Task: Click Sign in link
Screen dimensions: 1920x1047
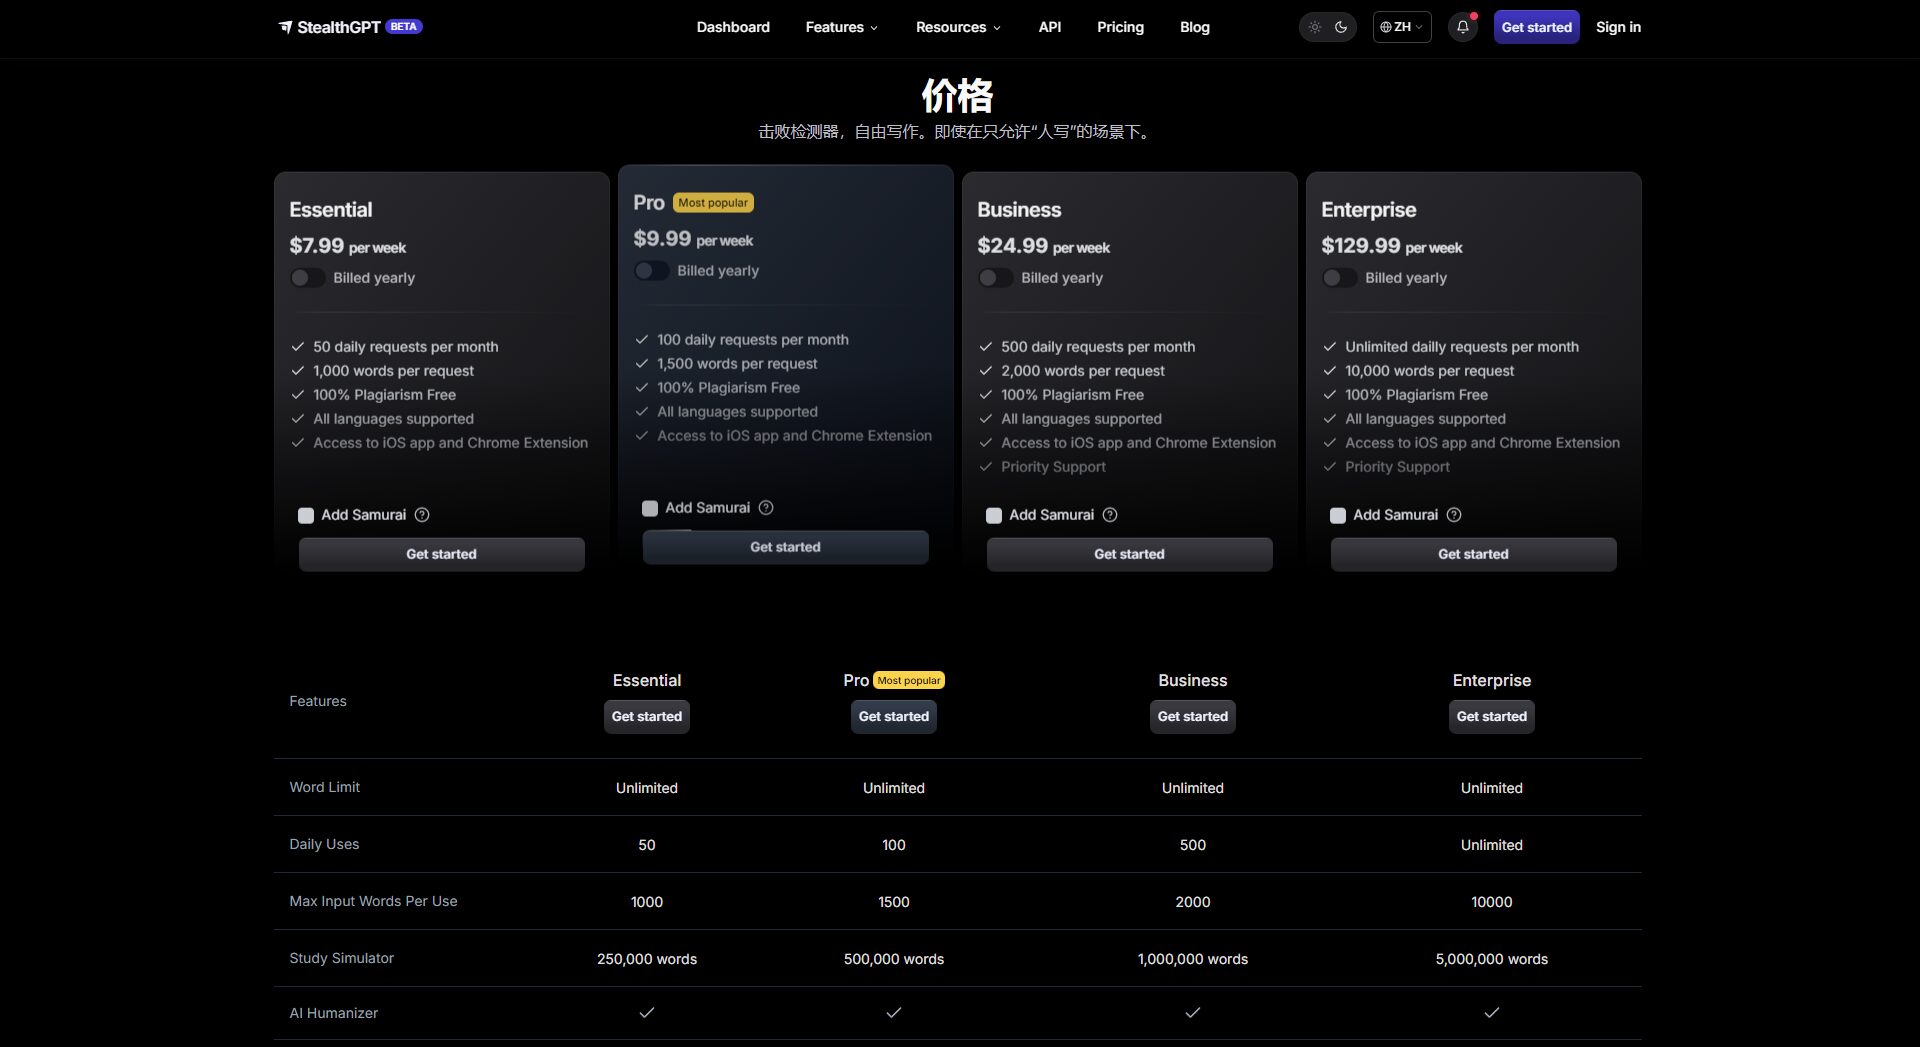Action: (1618, 27)
